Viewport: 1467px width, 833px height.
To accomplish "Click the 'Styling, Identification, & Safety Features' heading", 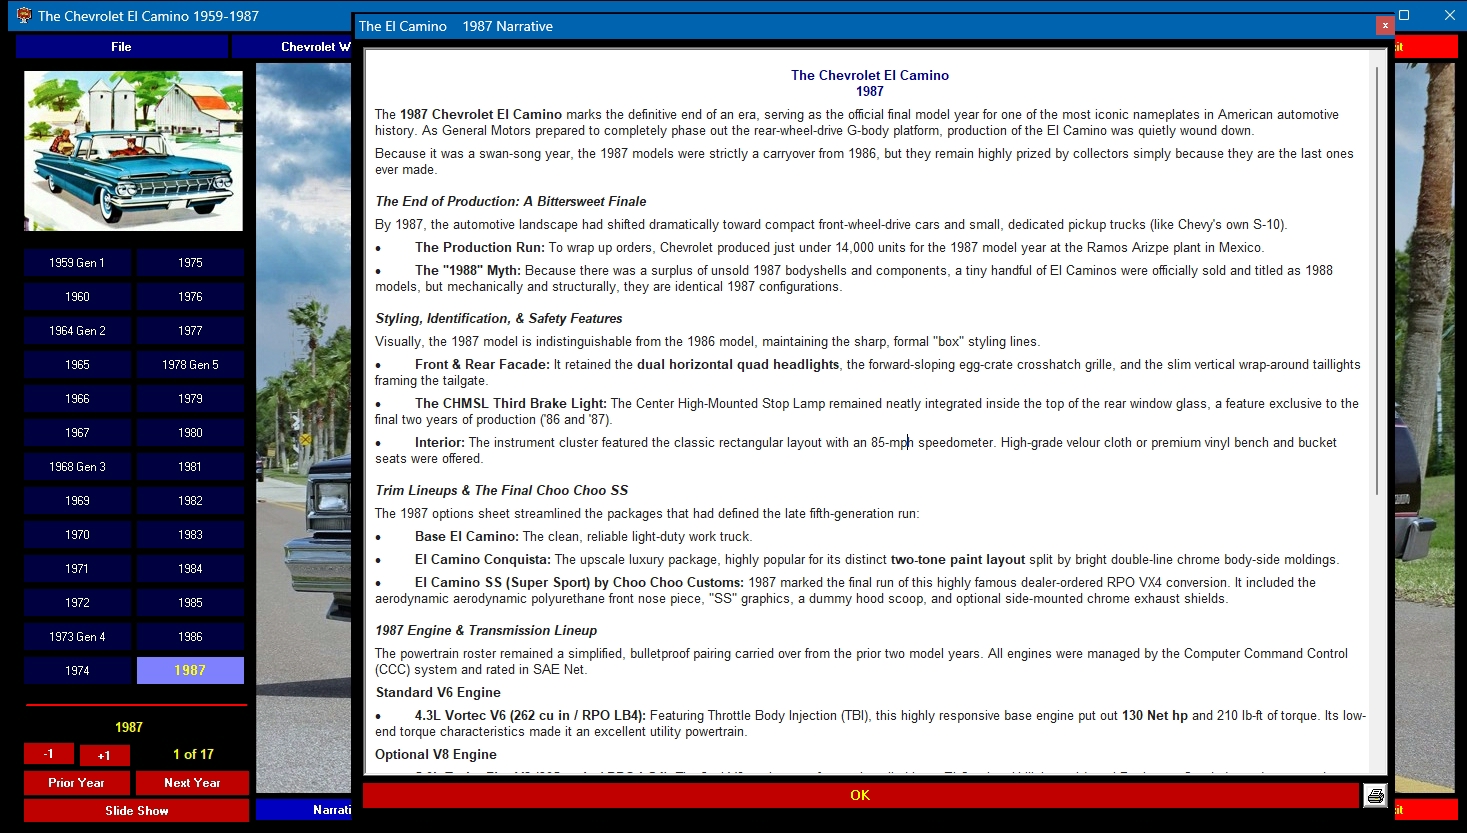I will point(499,318).
